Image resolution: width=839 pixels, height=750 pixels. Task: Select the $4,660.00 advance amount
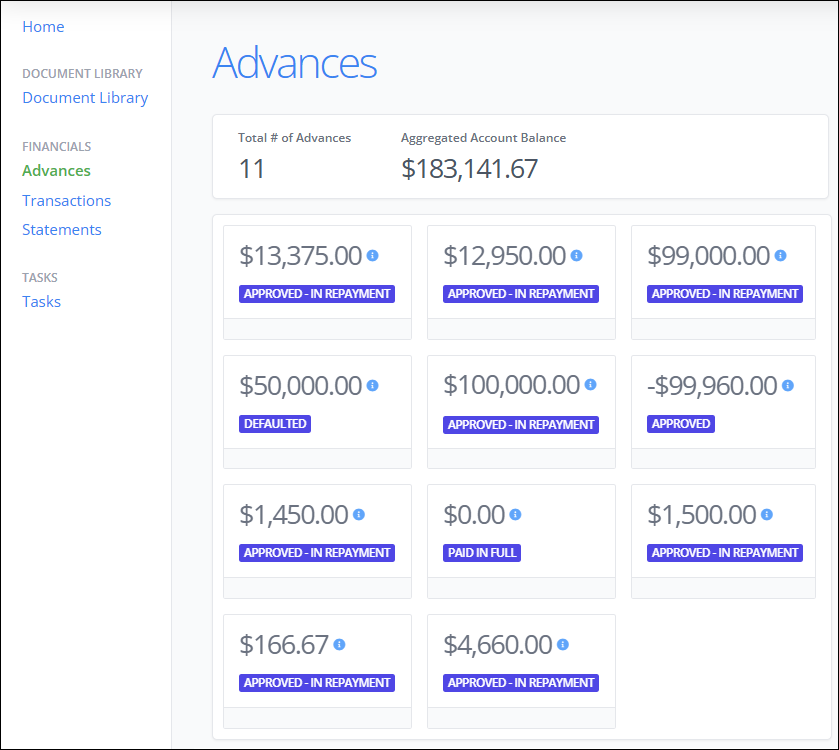[x=497, y=646]
